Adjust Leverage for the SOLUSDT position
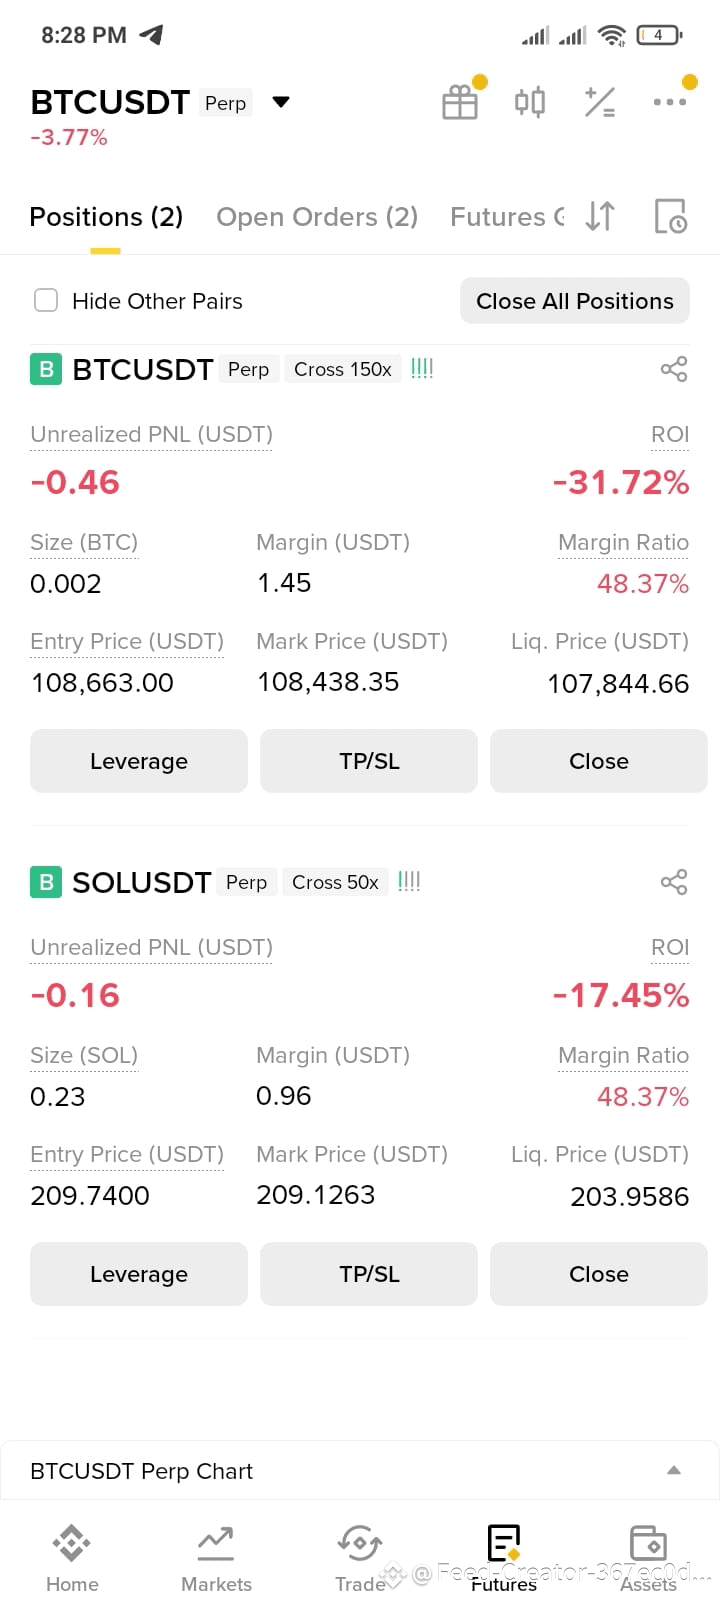Screen dimensions: 720x1600 (139, 1274)
